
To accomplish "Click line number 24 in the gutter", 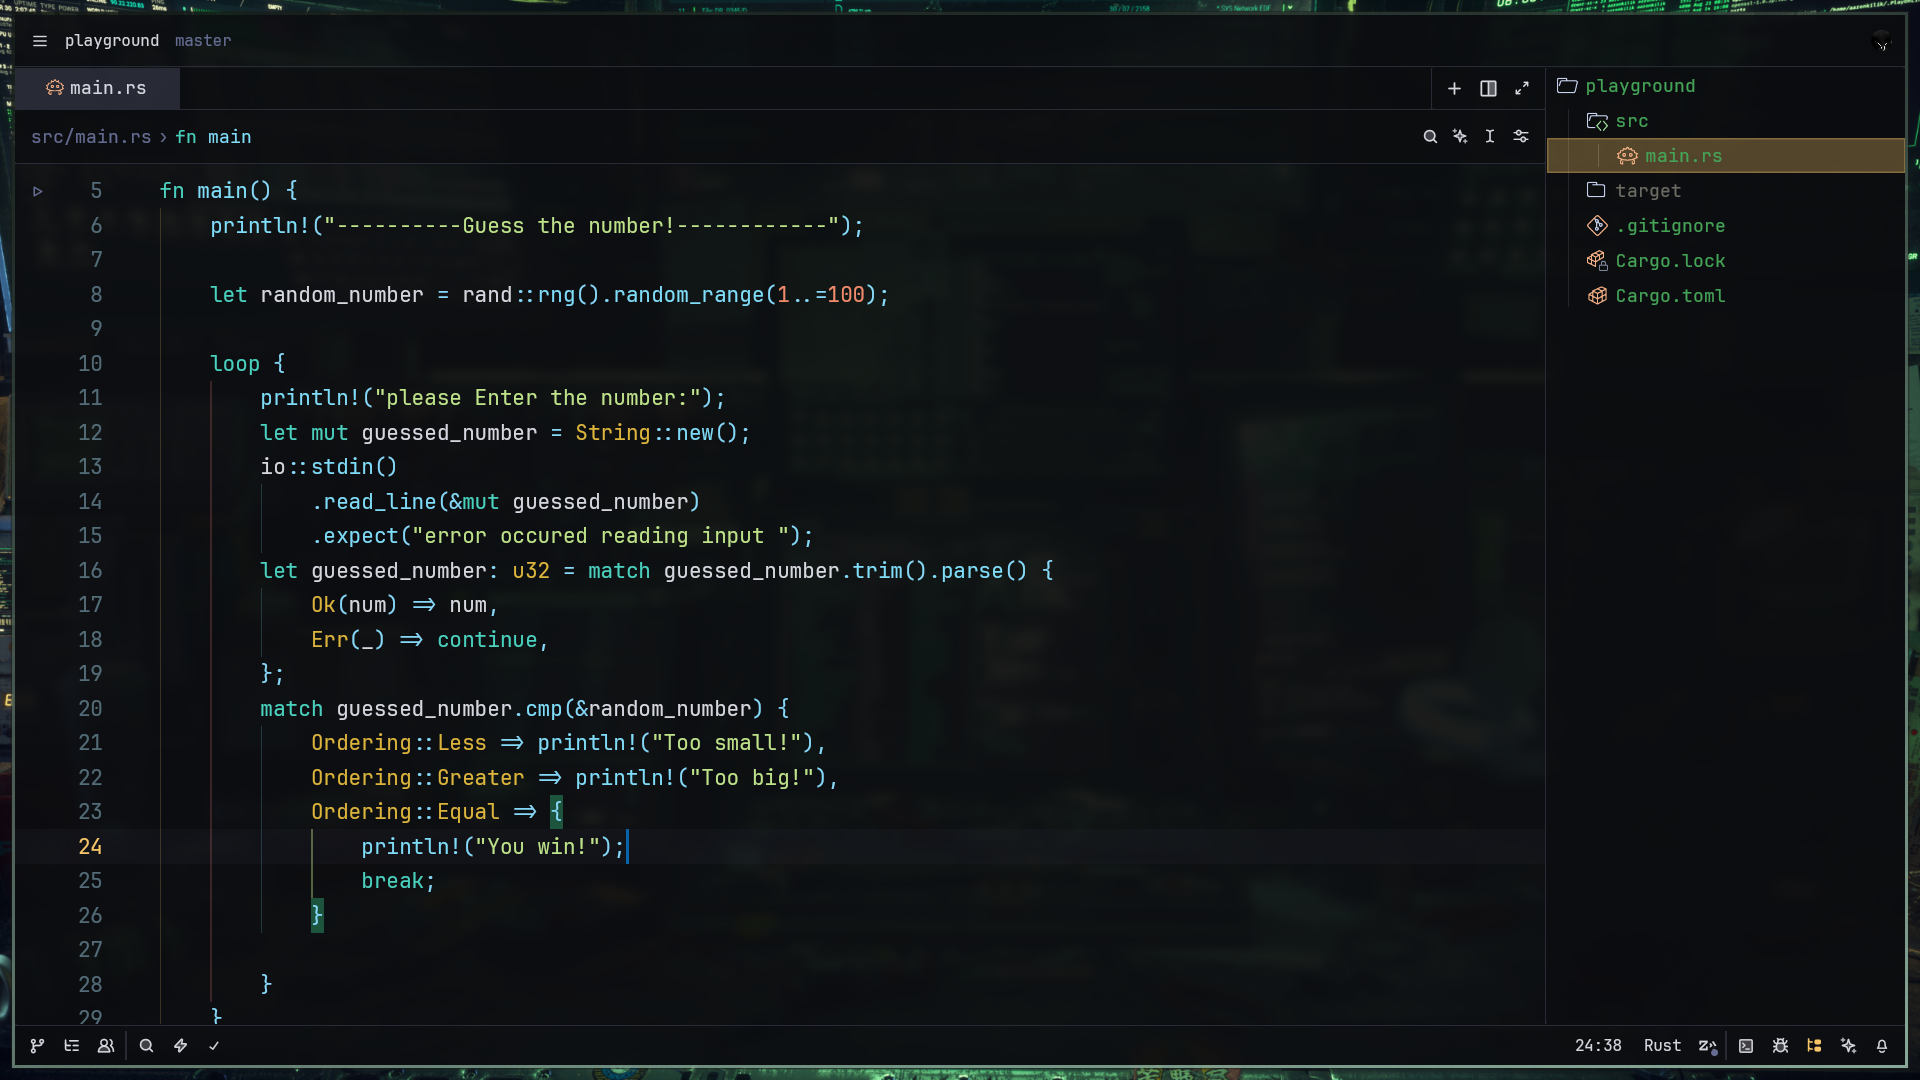I will coord(90,847).
